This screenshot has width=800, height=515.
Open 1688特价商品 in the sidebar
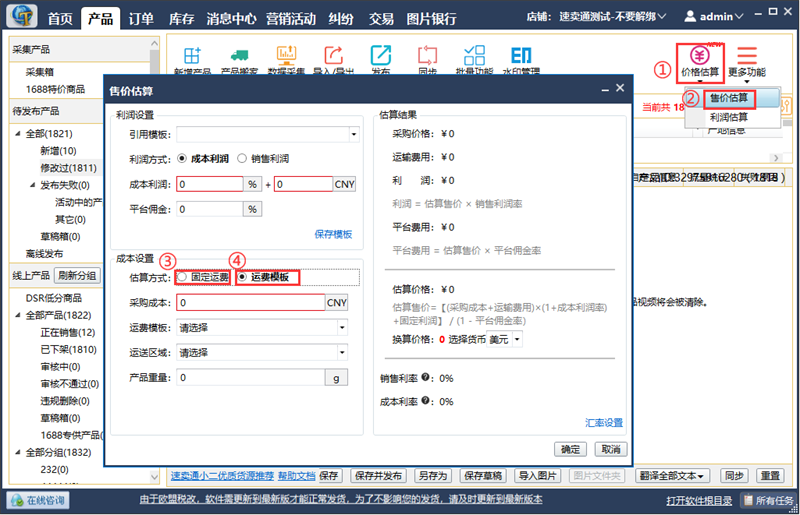[56, 89]
